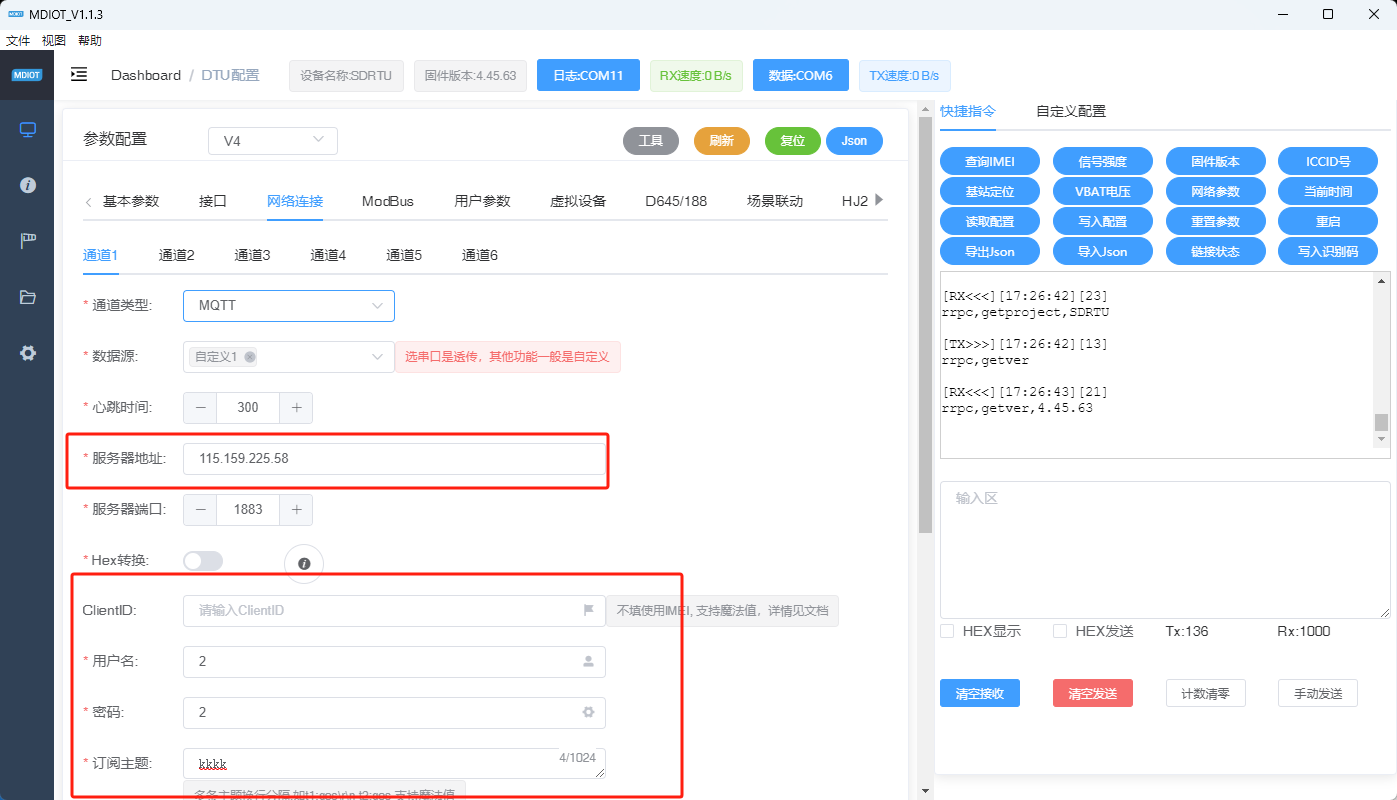This screenshot has height=800, width=1397.
Task: Expand the 通道类型 MQTT dropdown
Action: pos(288,306)
